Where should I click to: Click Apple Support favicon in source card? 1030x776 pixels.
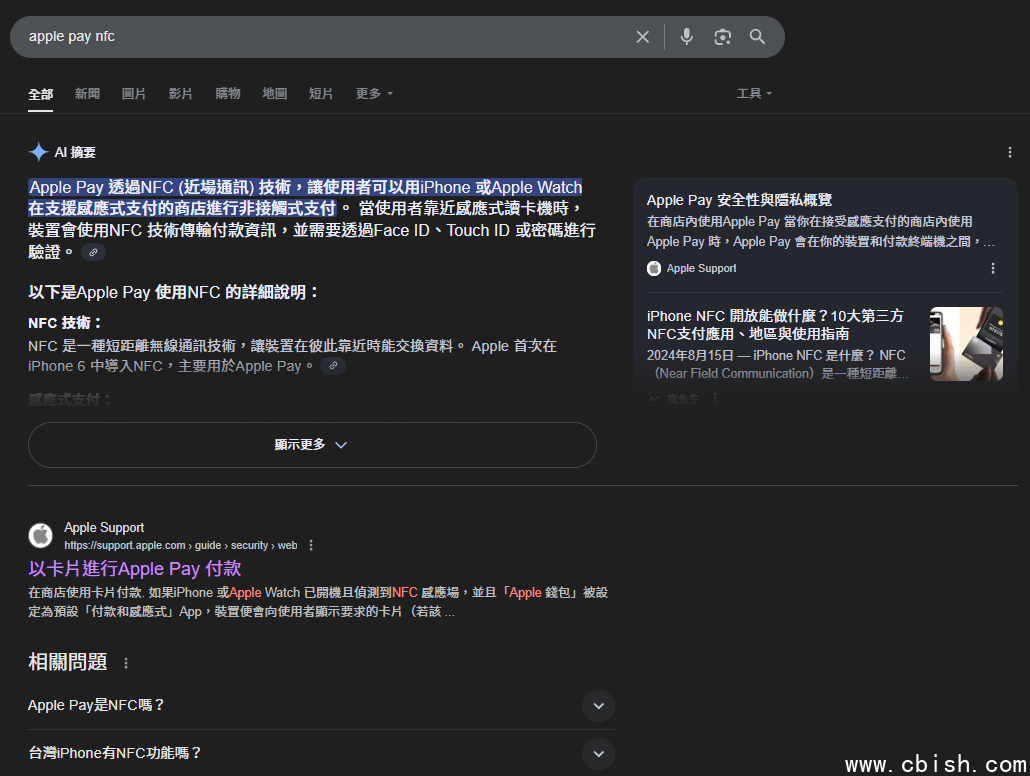tap(654, 268)
